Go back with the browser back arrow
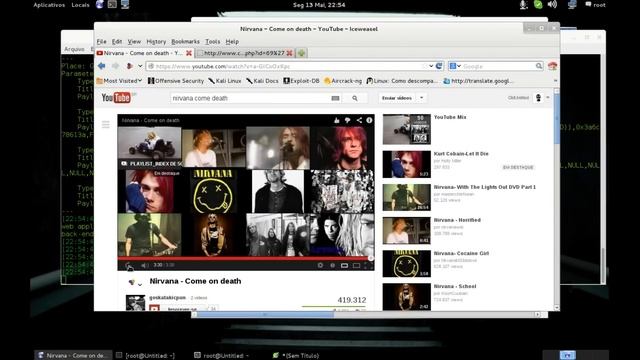The height and width of the screenshot is (360, 640). [101, 66]
